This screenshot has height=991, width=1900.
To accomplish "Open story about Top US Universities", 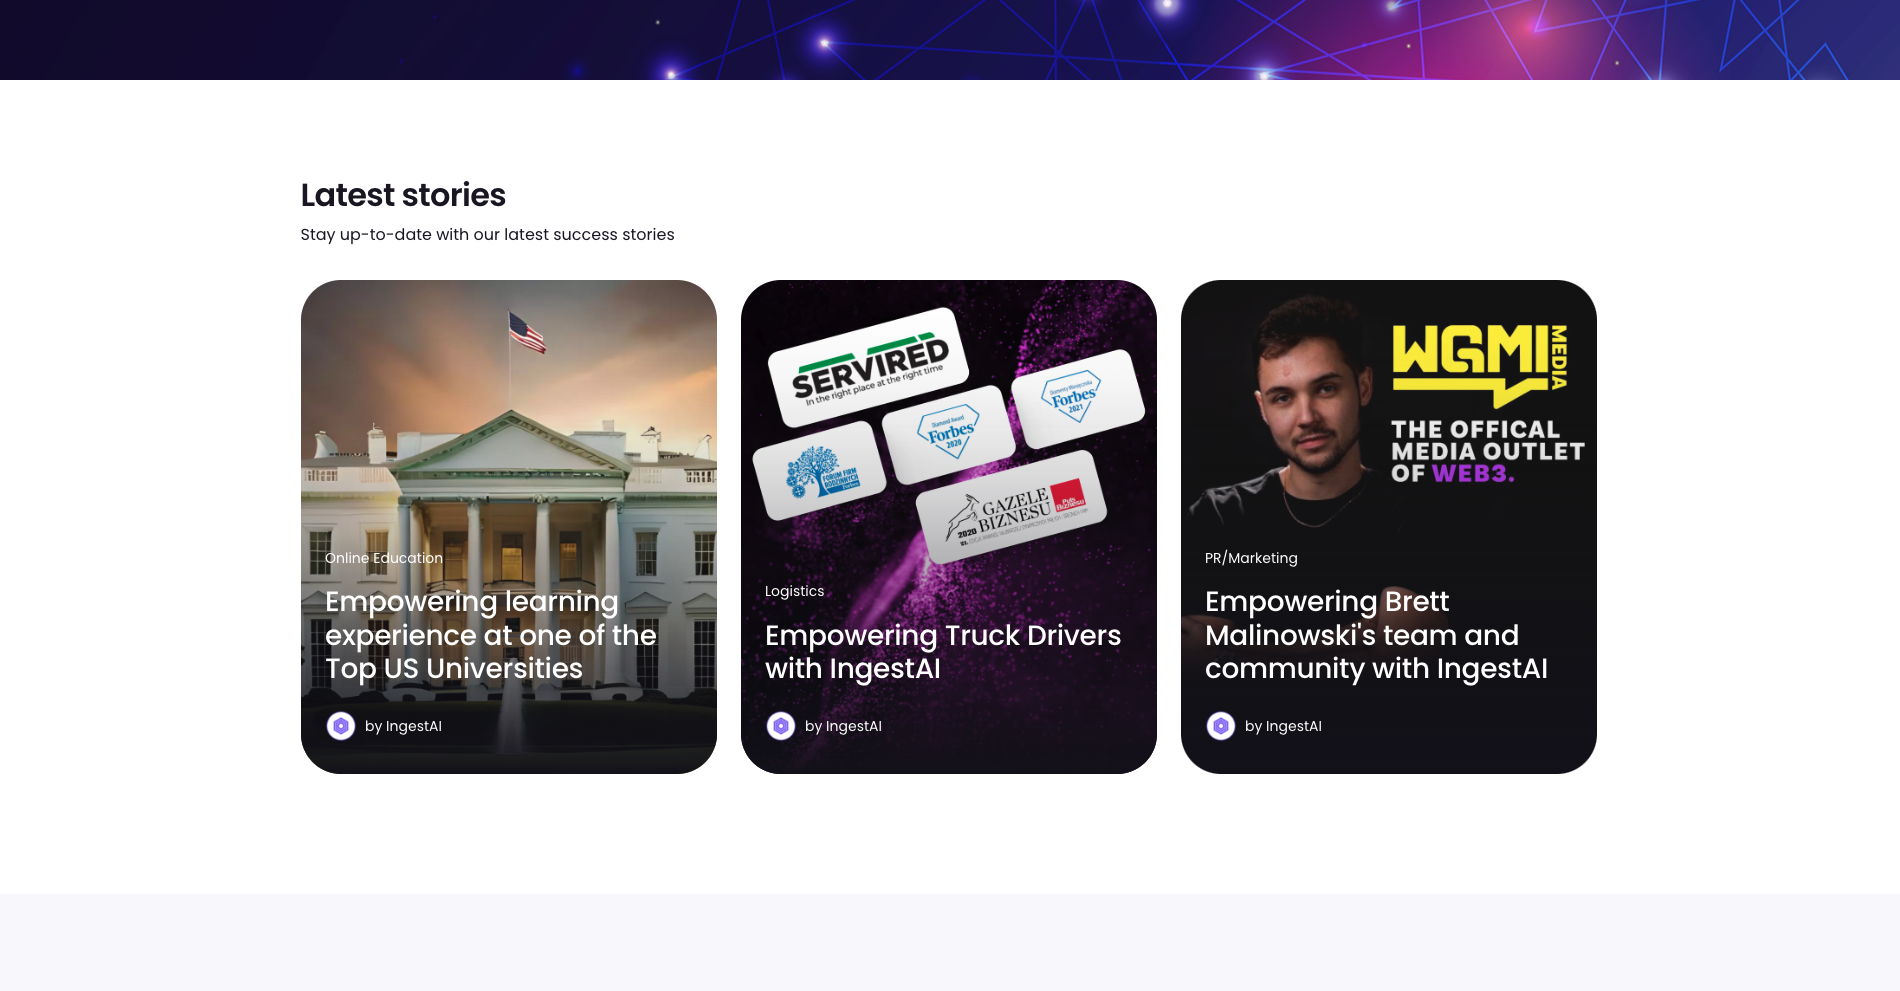I will pyautogui.click(x=491, y=635).
